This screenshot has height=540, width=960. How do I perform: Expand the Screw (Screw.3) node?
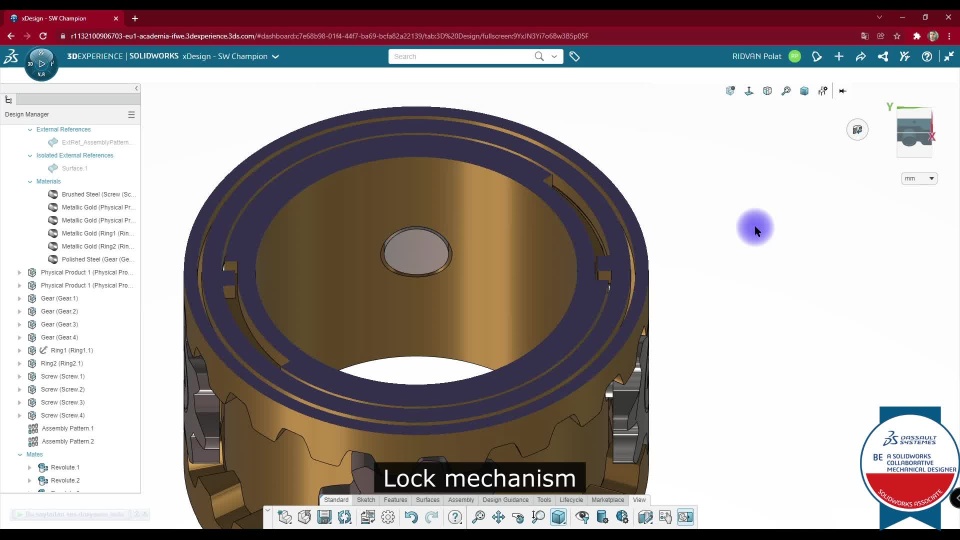pos(20,403)
